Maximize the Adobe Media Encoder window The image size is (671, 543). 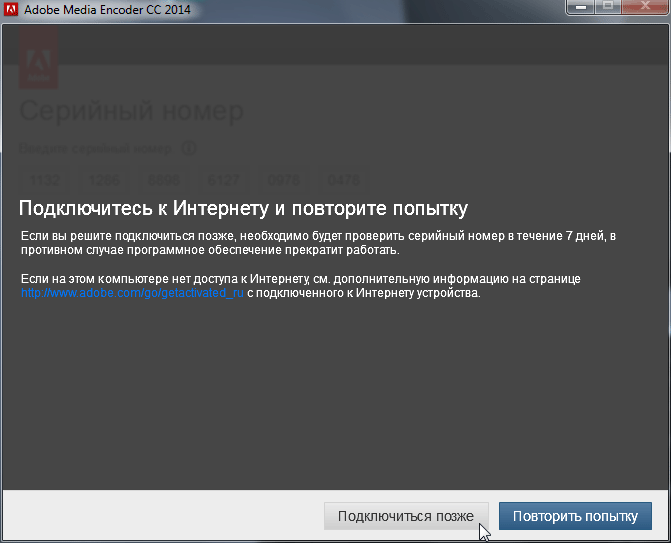click(608, 7)
